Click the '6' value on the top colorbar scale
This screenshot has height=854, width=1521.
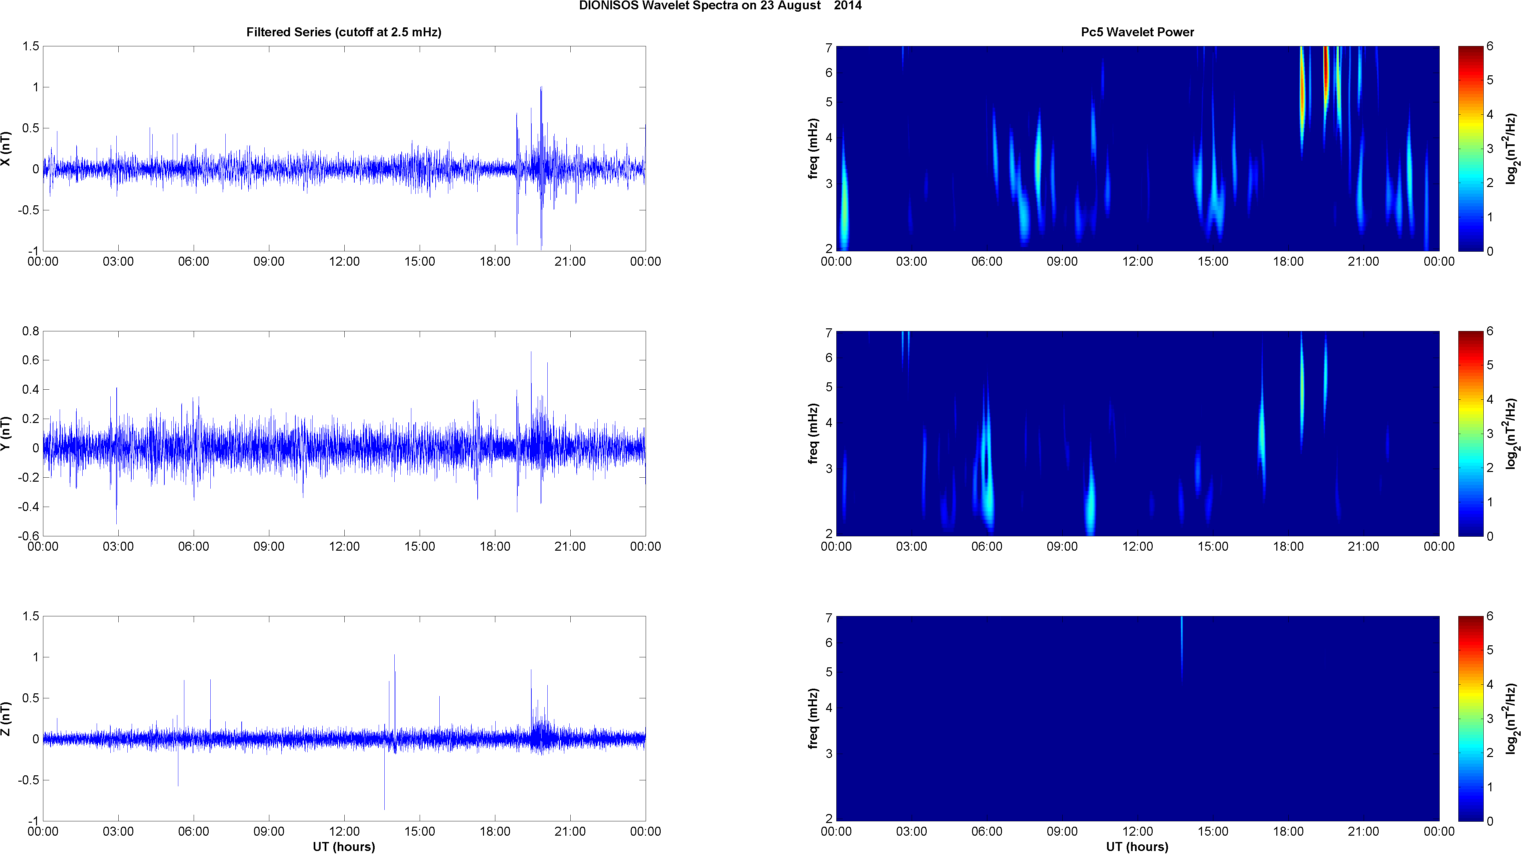1490,46
